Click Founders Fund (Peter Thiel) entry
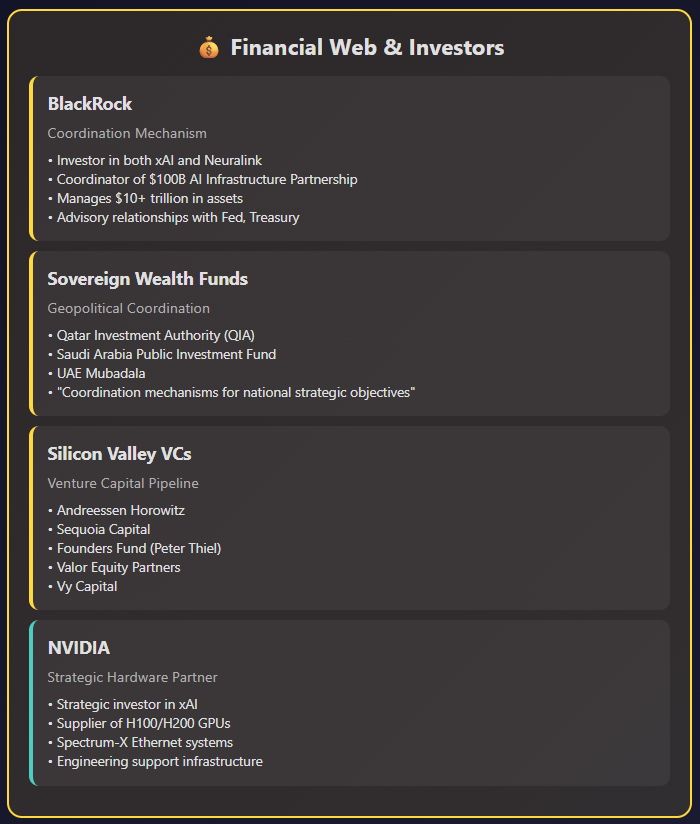Image resolution: width=700 pixels, height=824 pixels. tap(138, 548)
